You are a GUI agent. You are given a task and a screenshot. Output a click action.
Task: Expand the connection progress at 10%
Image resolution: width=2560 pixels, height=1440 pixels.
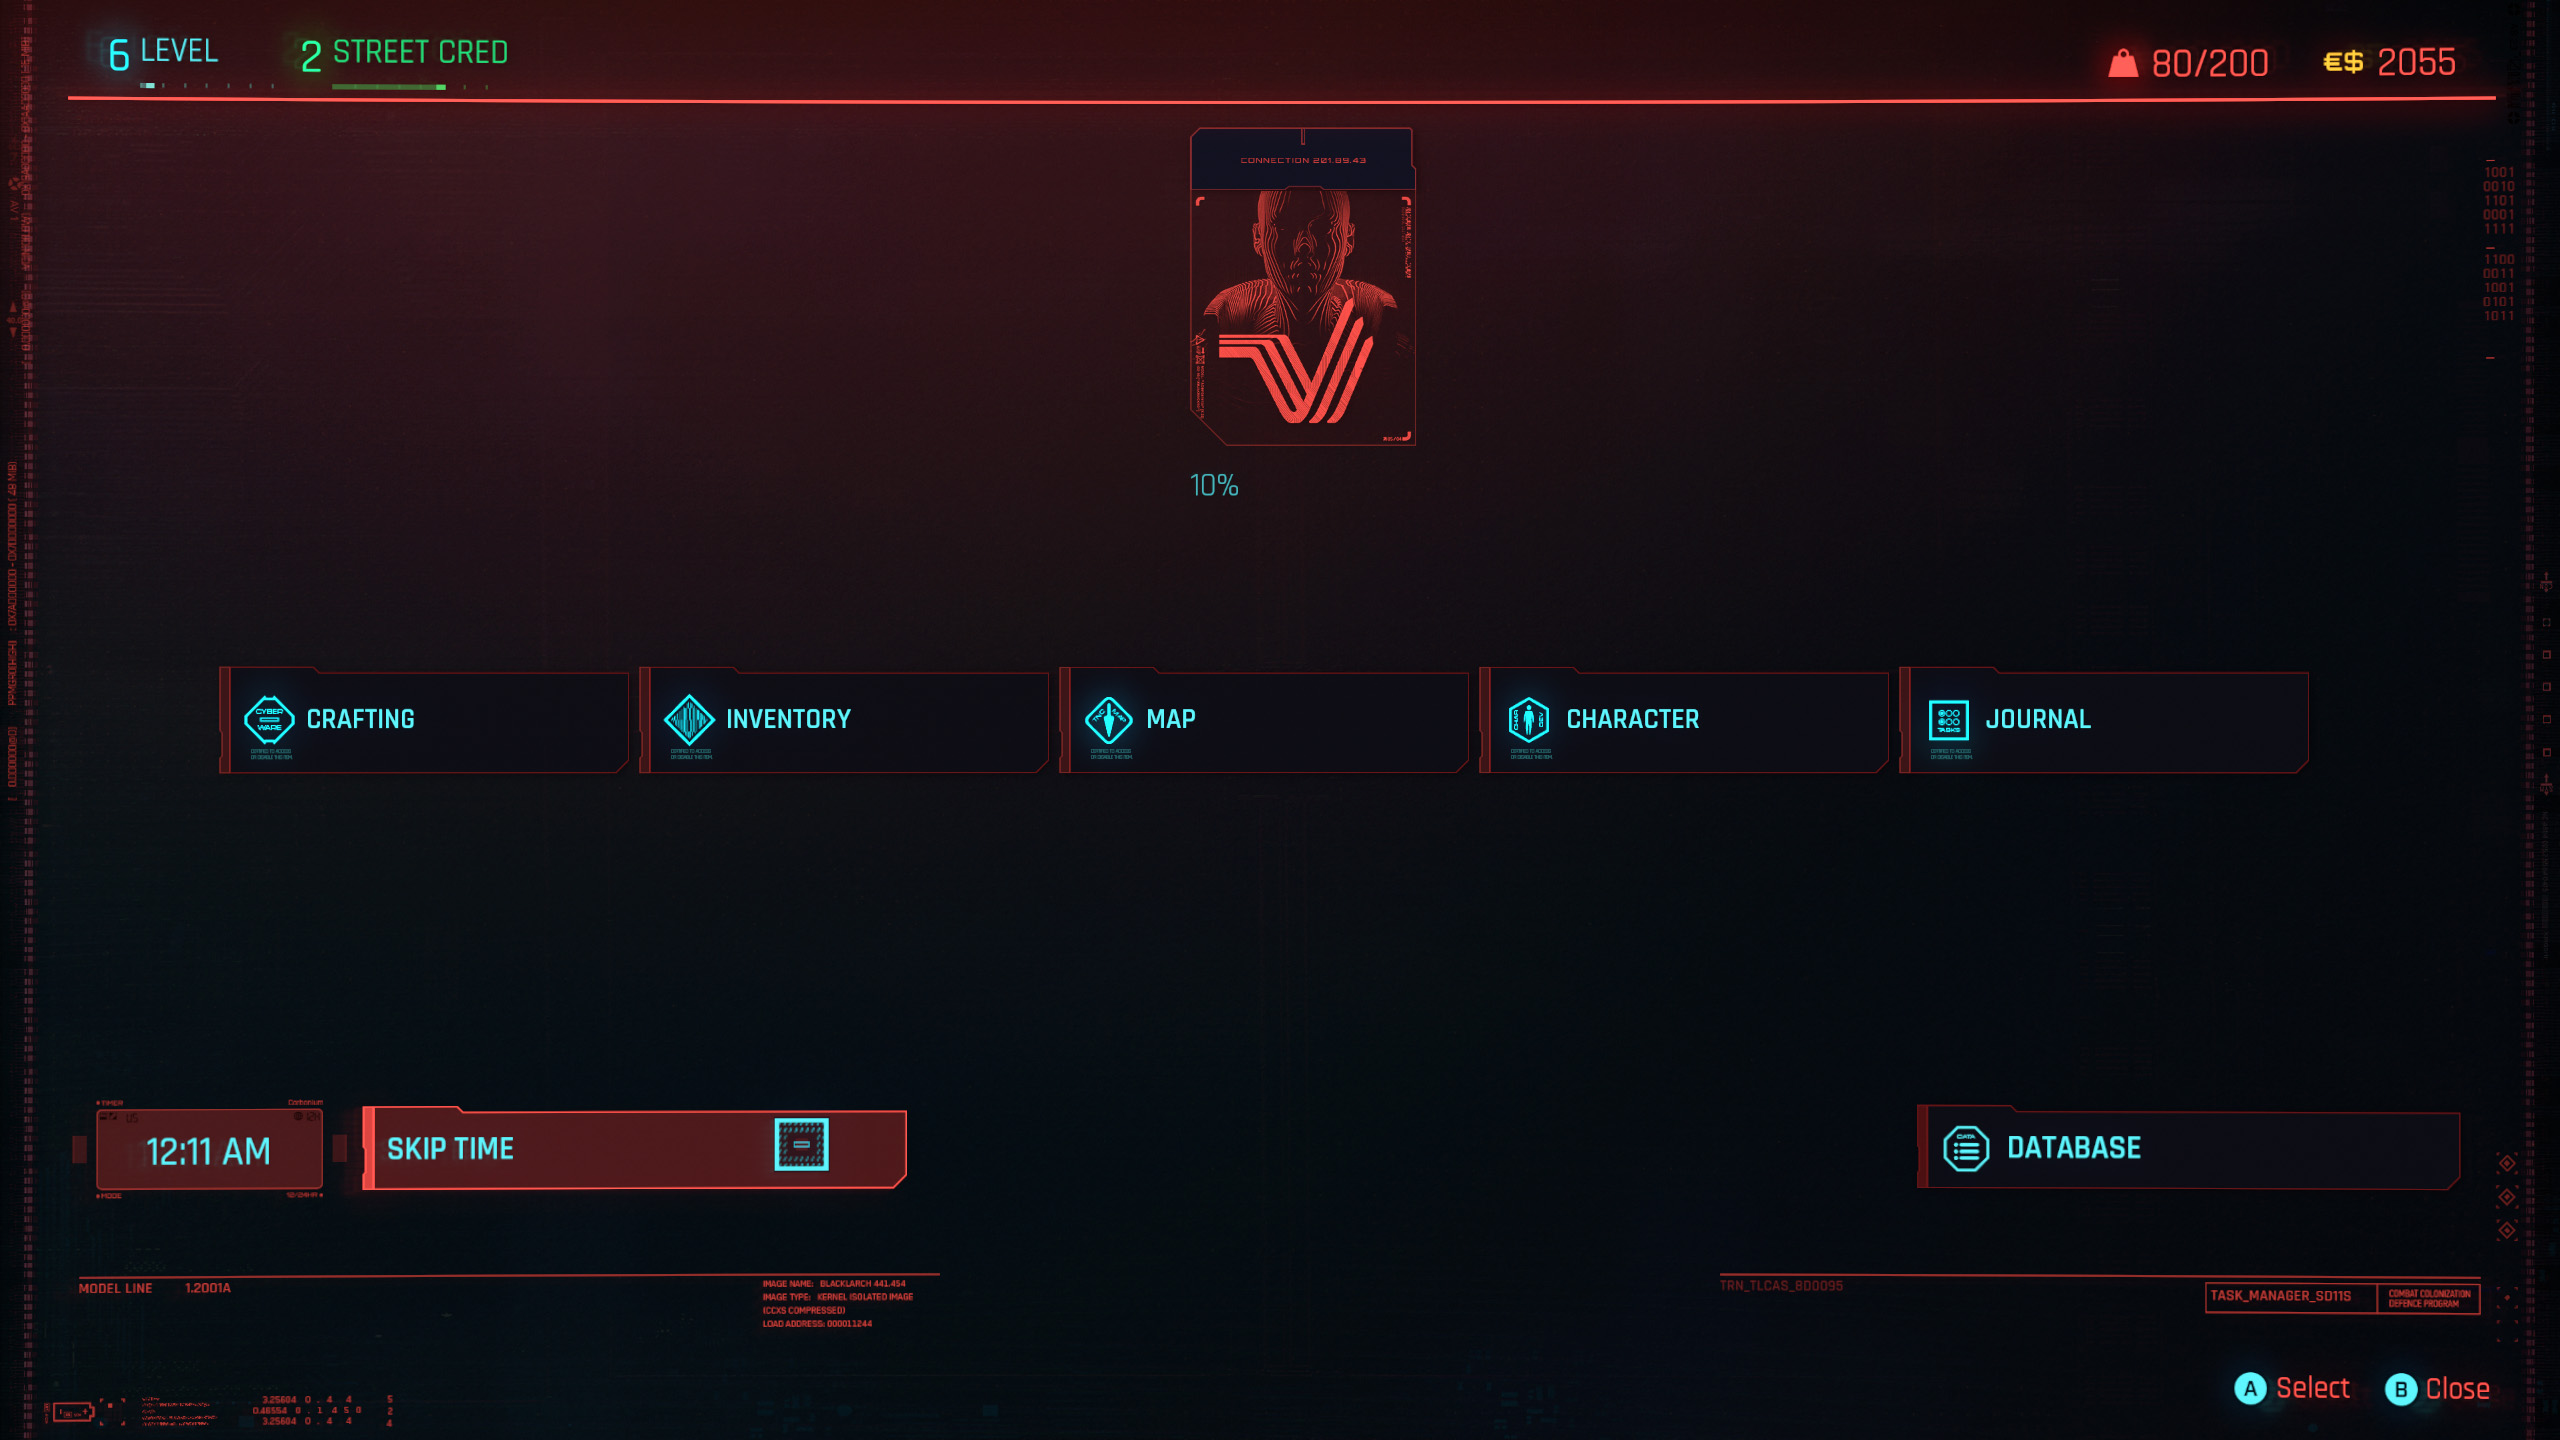pyautogui.click(x=1303, y=316)
